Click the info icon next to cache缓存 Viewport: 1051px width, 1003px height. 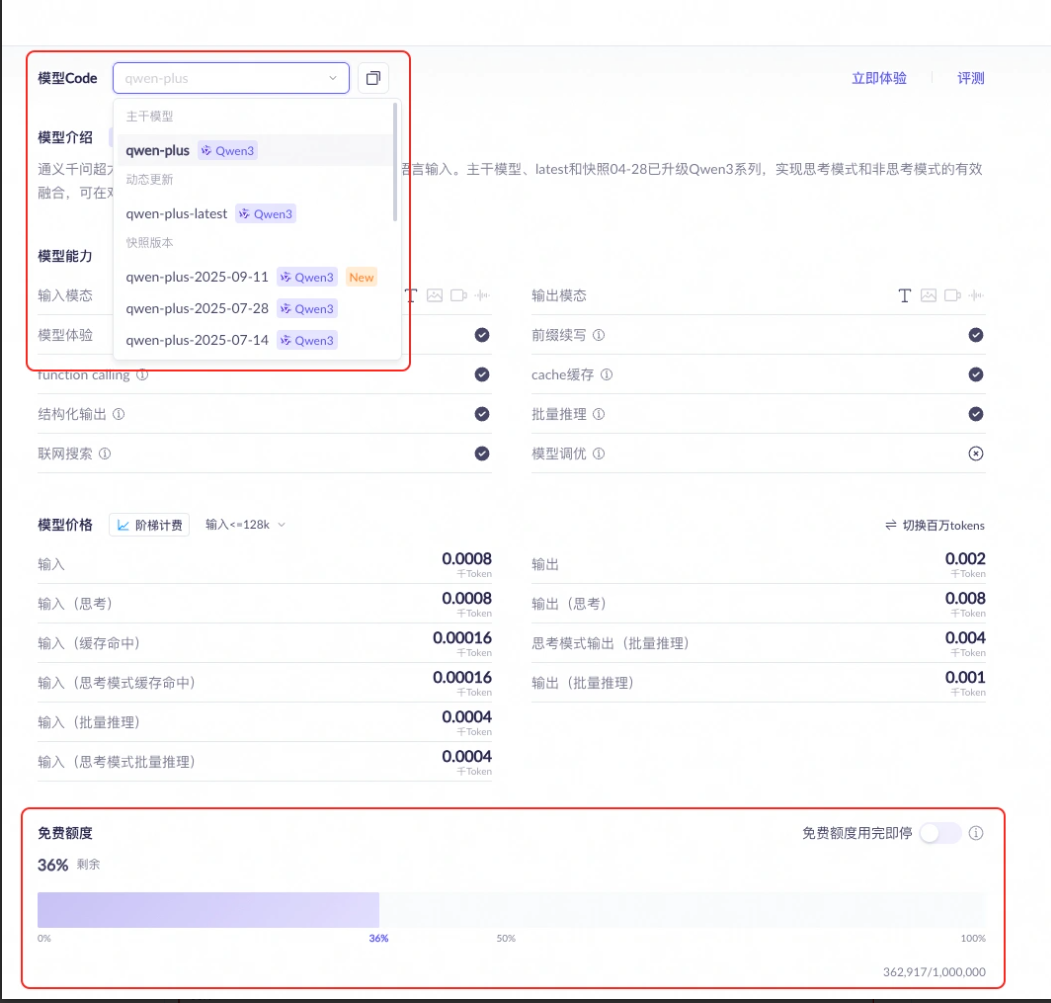(607, 374)
